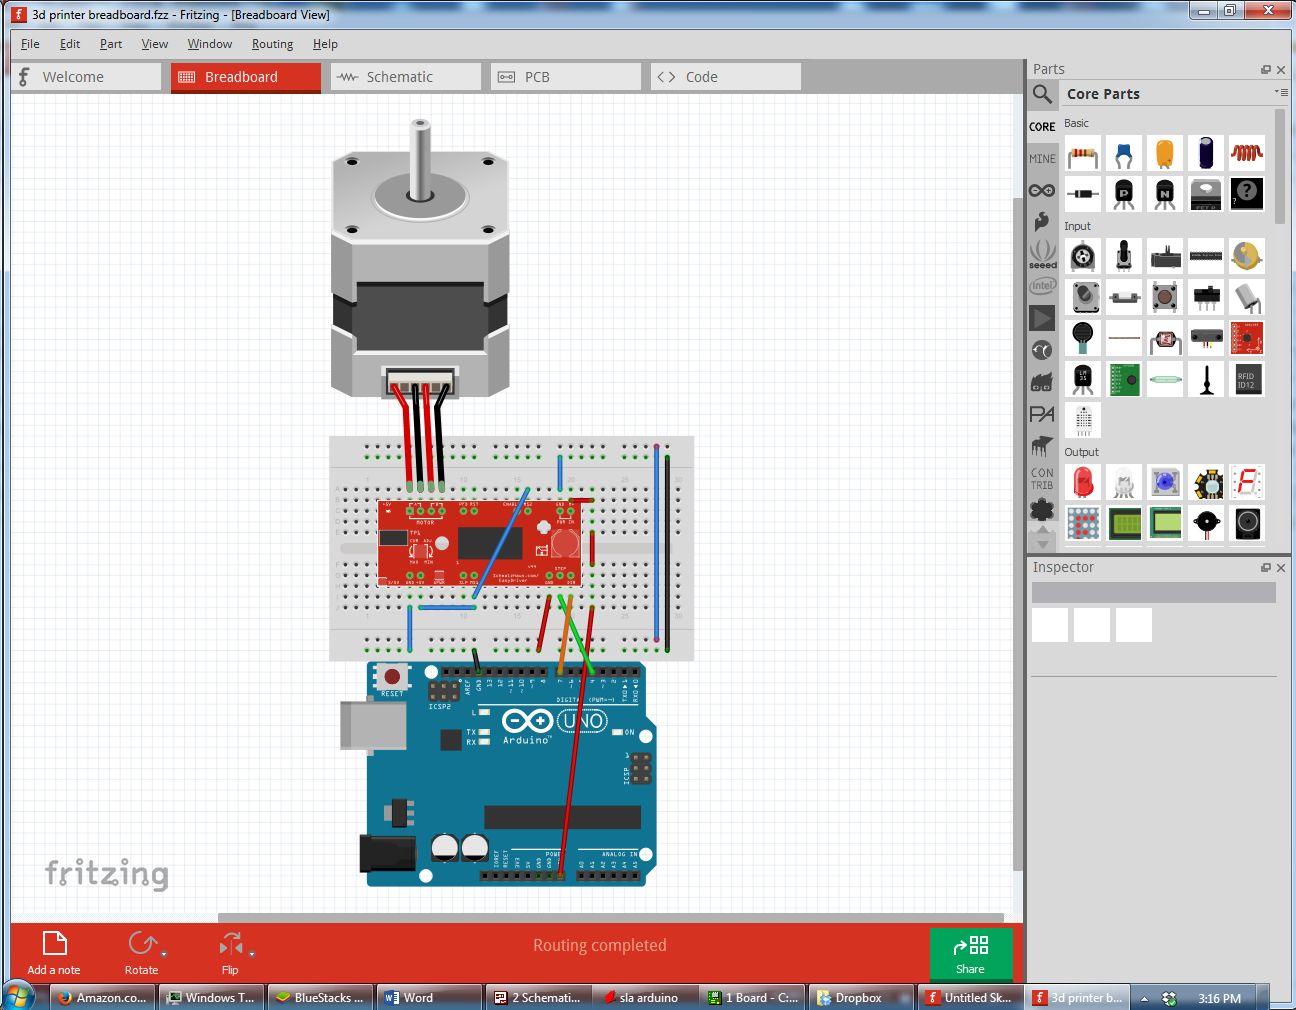Open the Routing menu
This screenshot has height=1010, width=1296.
272,44
